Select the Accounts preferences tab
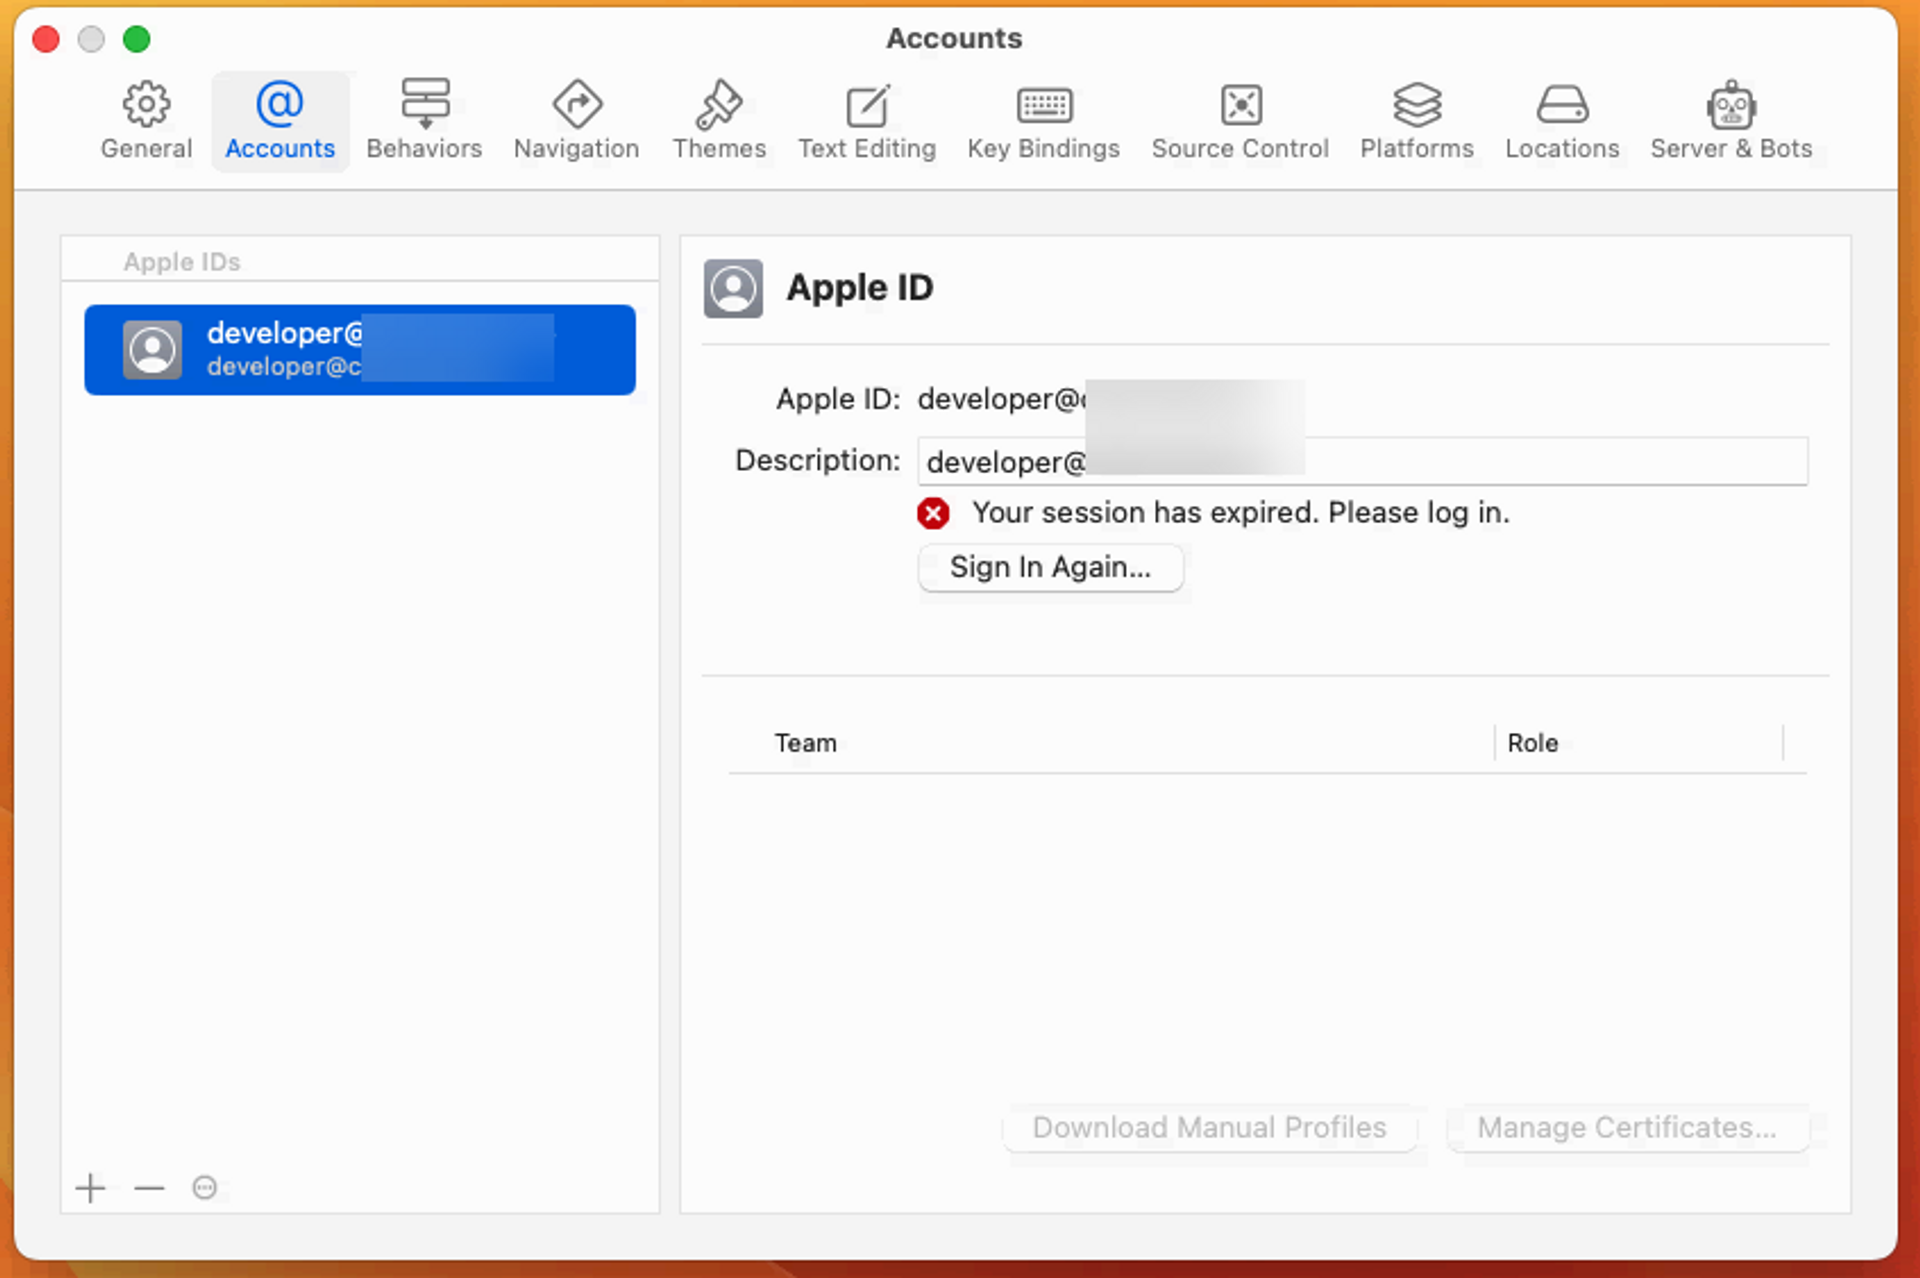 (280, 122)
